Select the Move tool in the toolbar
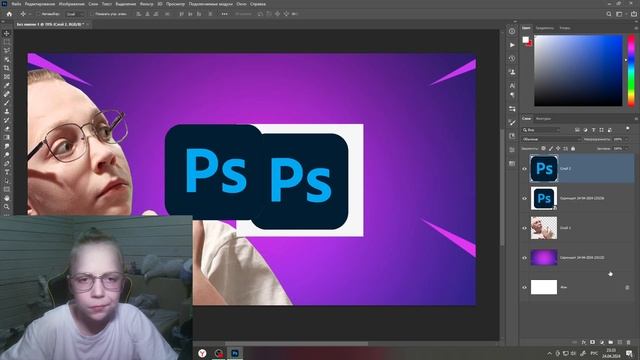The image size is (640, 360). coord(7,33)
